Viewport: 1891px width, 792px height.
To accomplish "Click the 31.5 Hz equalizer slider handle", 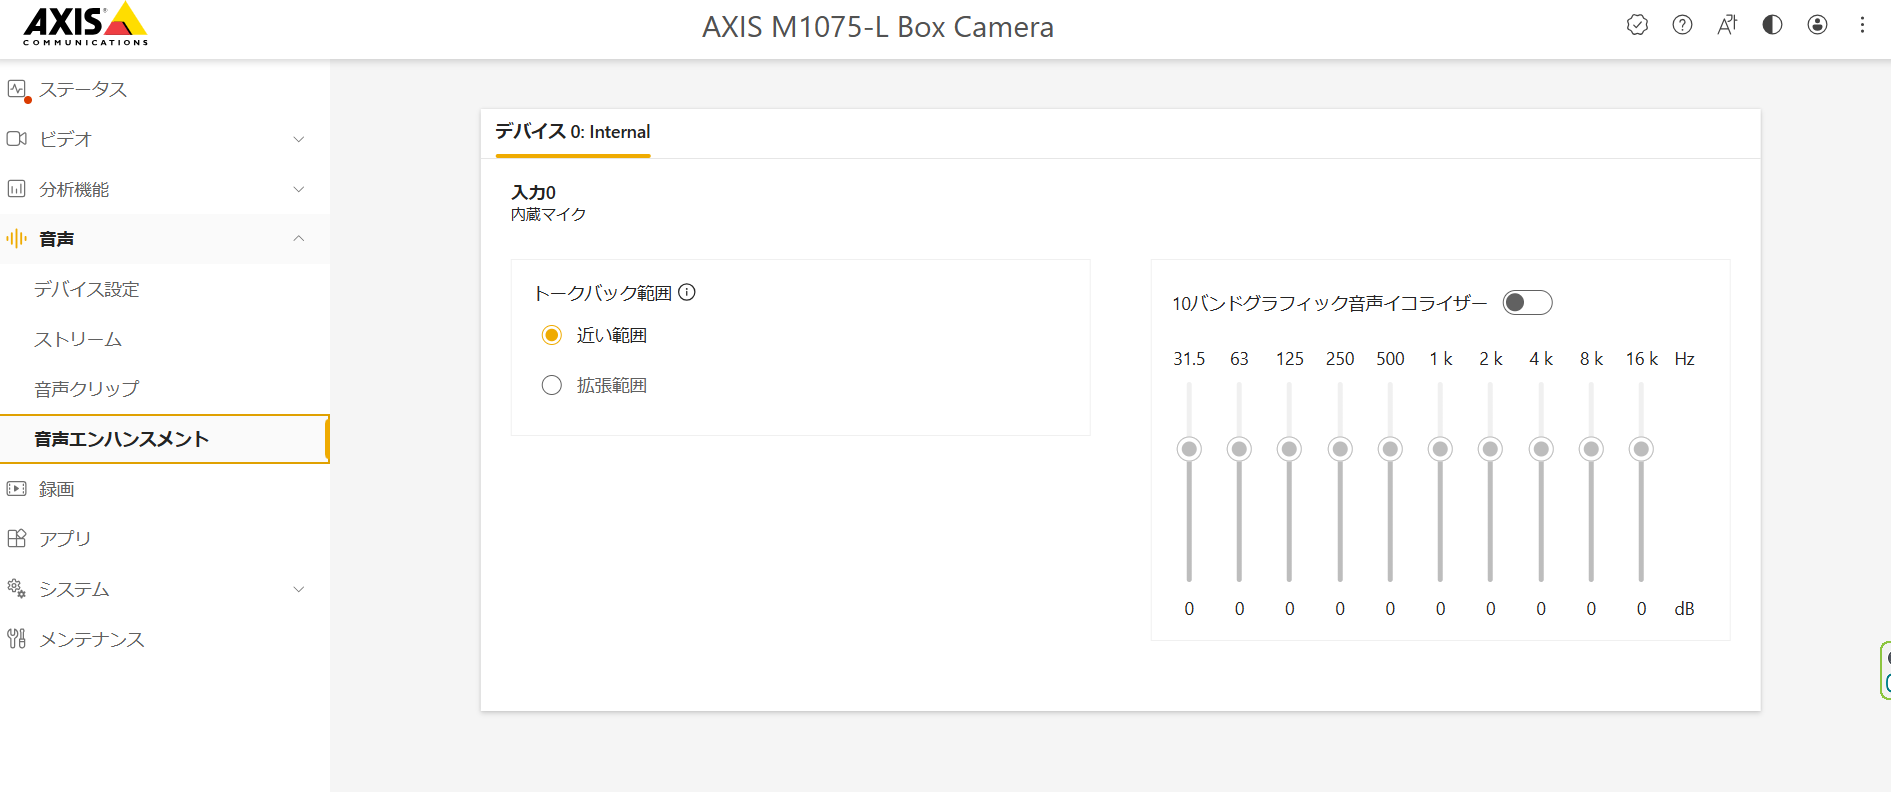I will point(1189,449).
